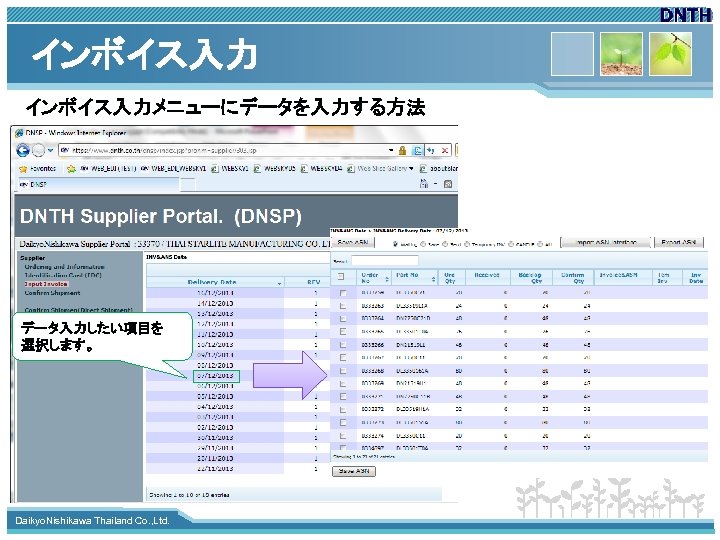
Task: Select the Input Invoice menu item
Action: click(46, 284)
